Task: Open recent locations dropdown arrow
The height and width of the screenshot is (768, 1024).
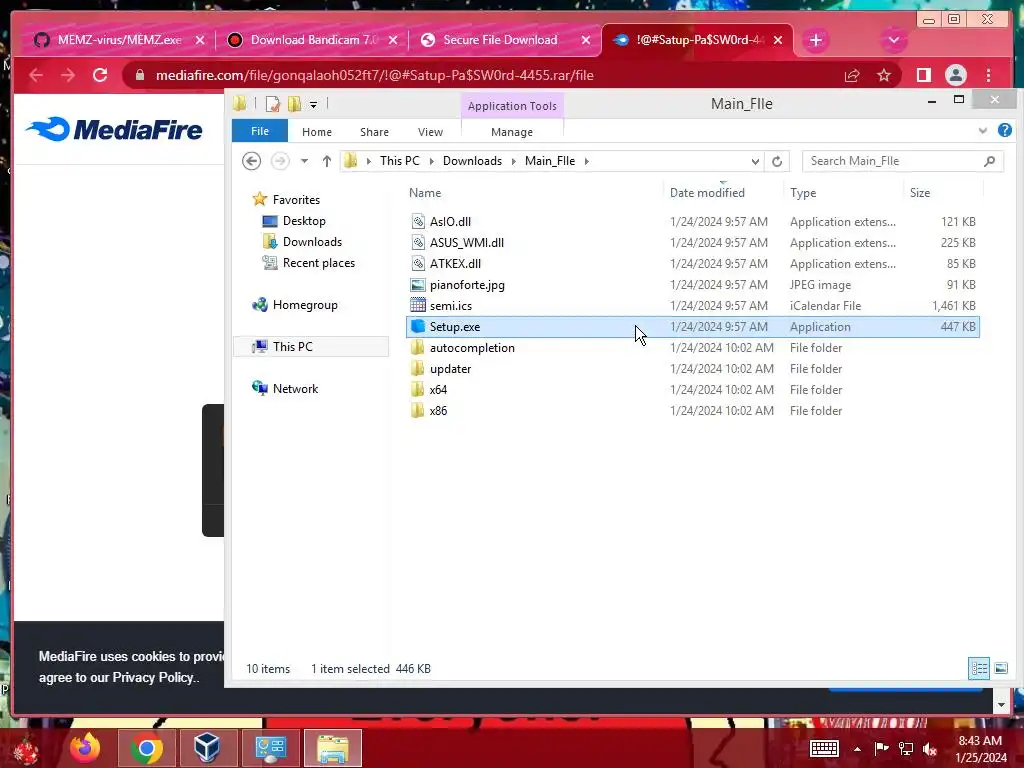Action: point(304,161)
